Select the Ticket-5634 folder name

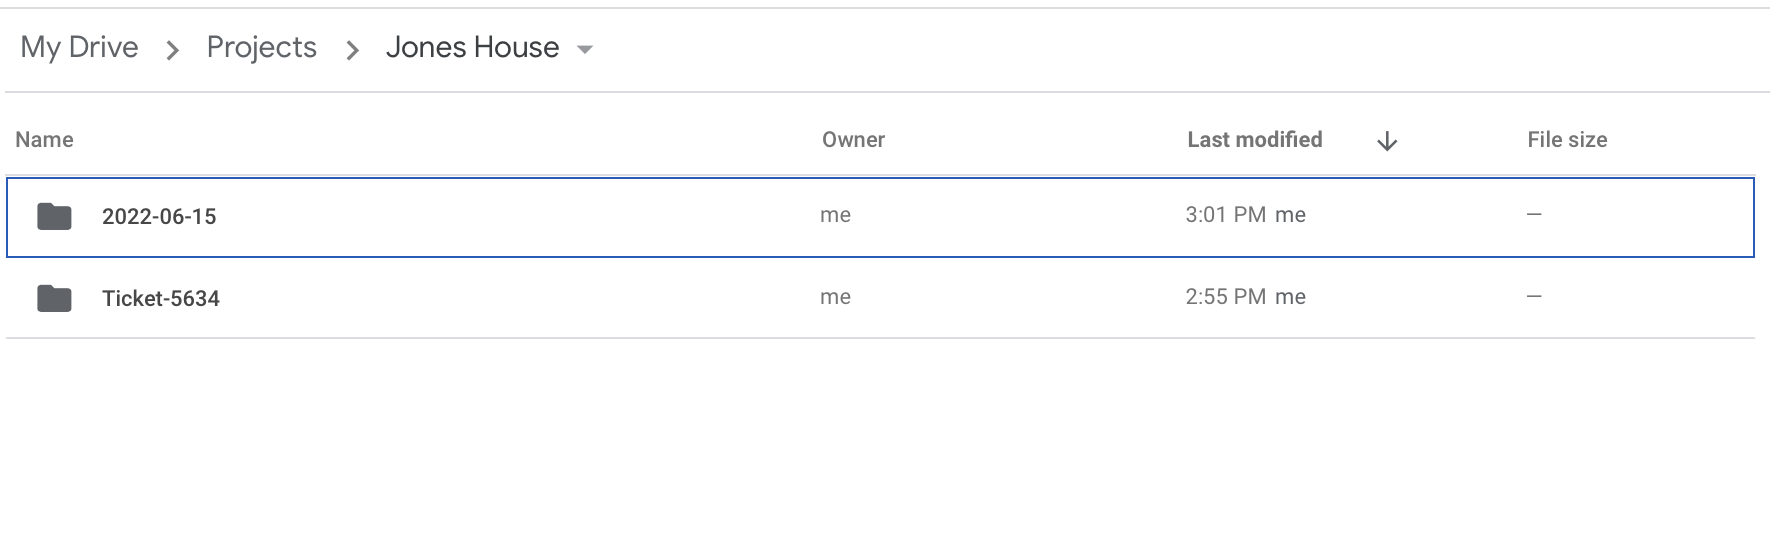click(161, 299)
